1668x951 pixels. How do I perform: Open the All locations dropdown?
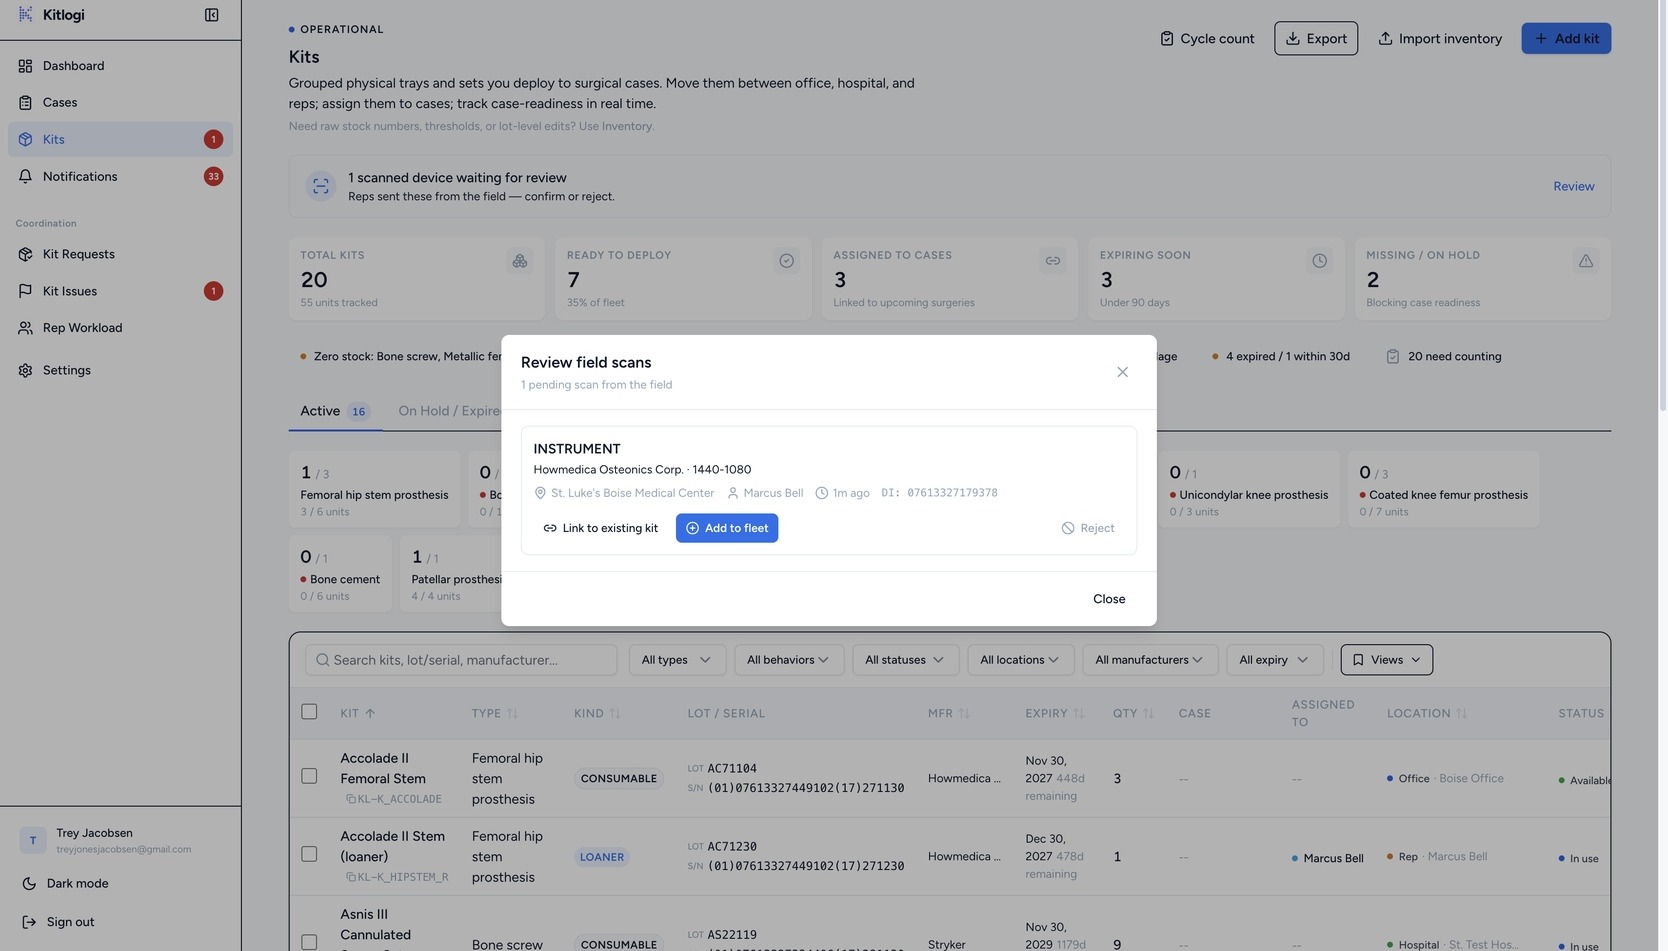1020,660
